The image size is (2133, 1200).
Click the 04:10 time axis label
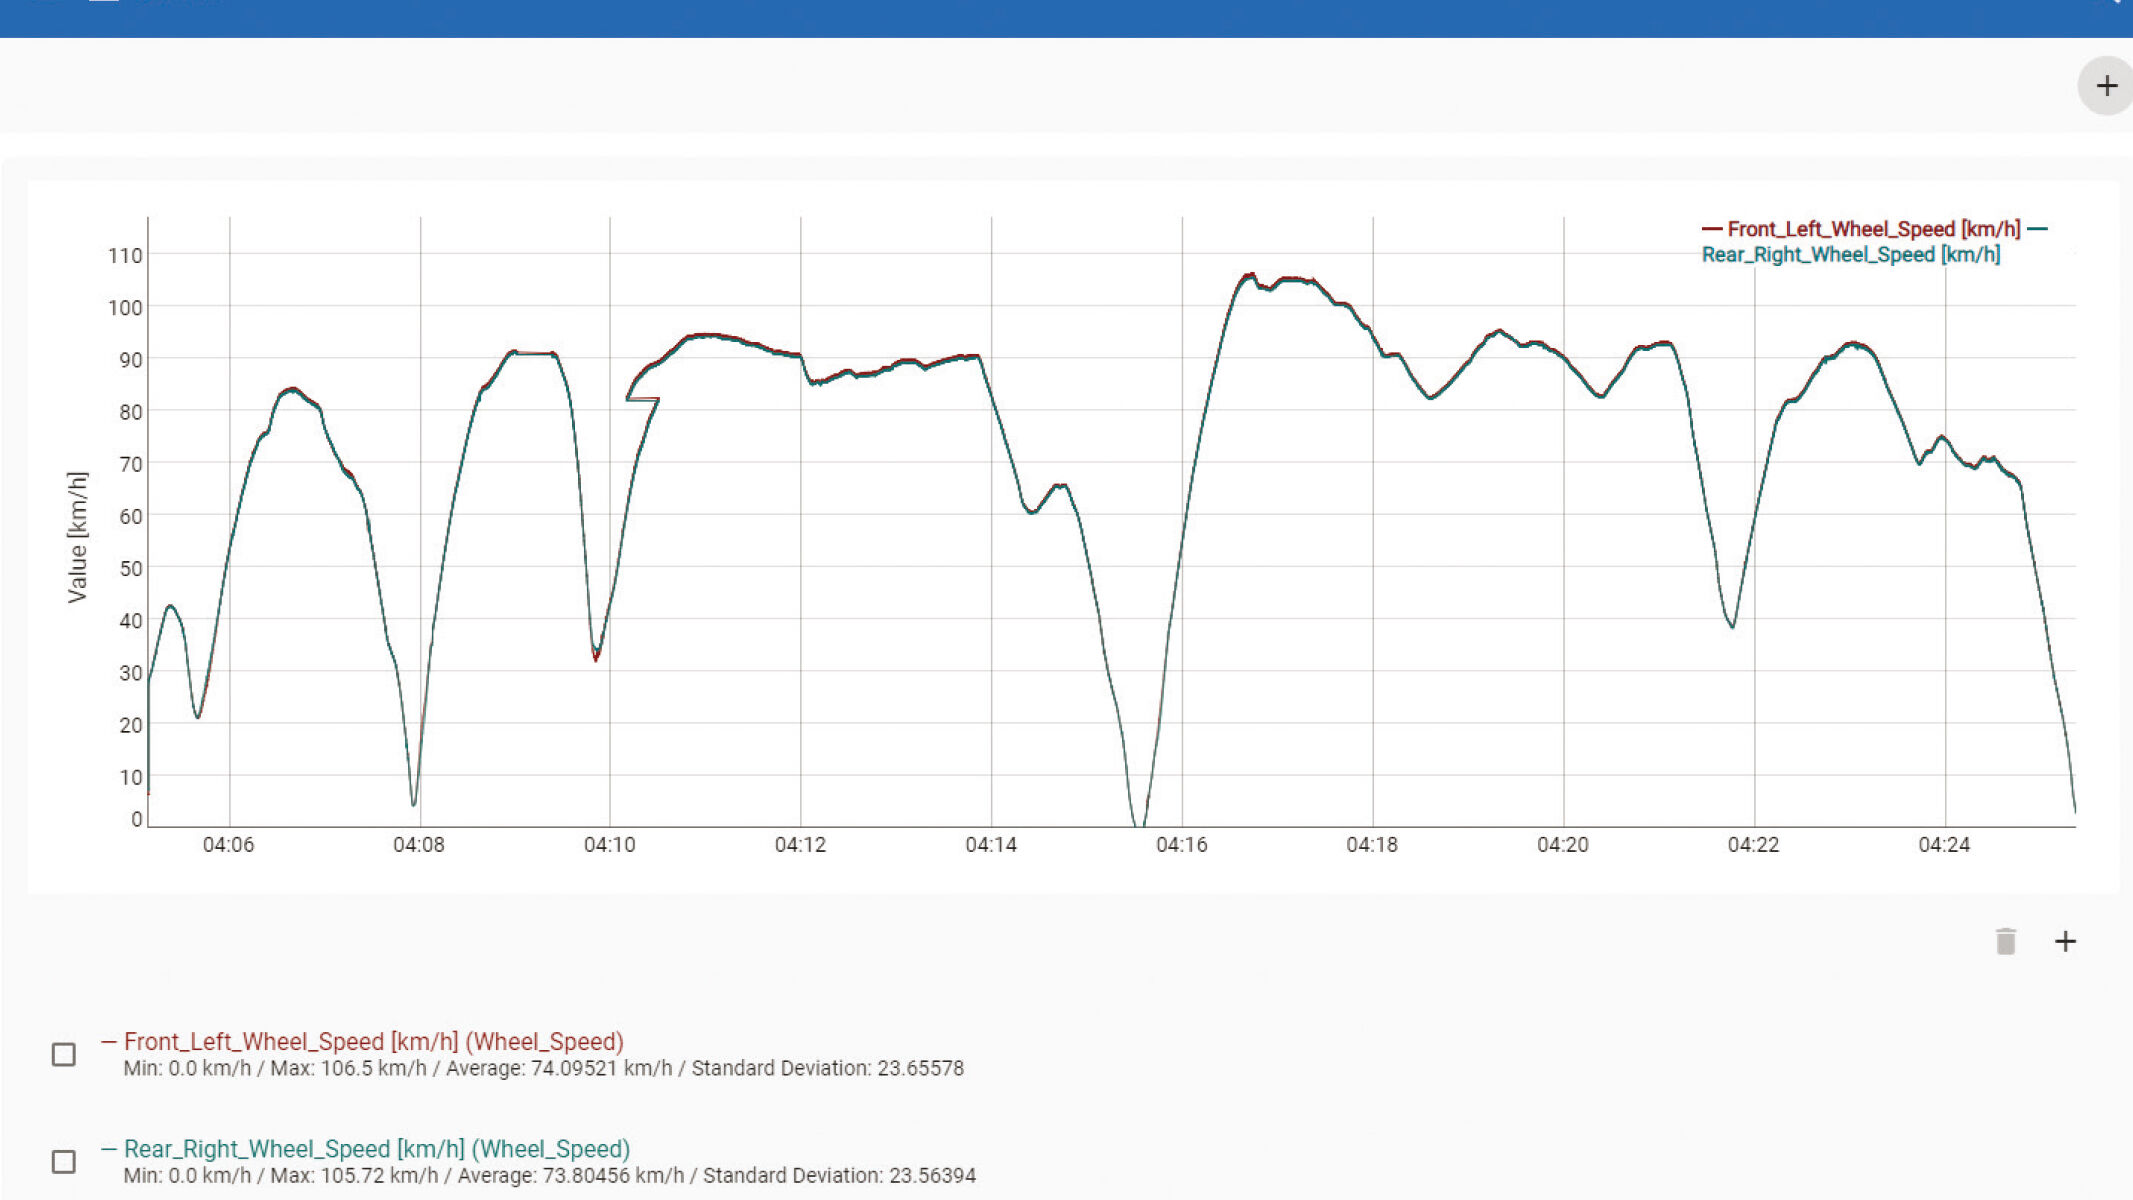[609, 845]
